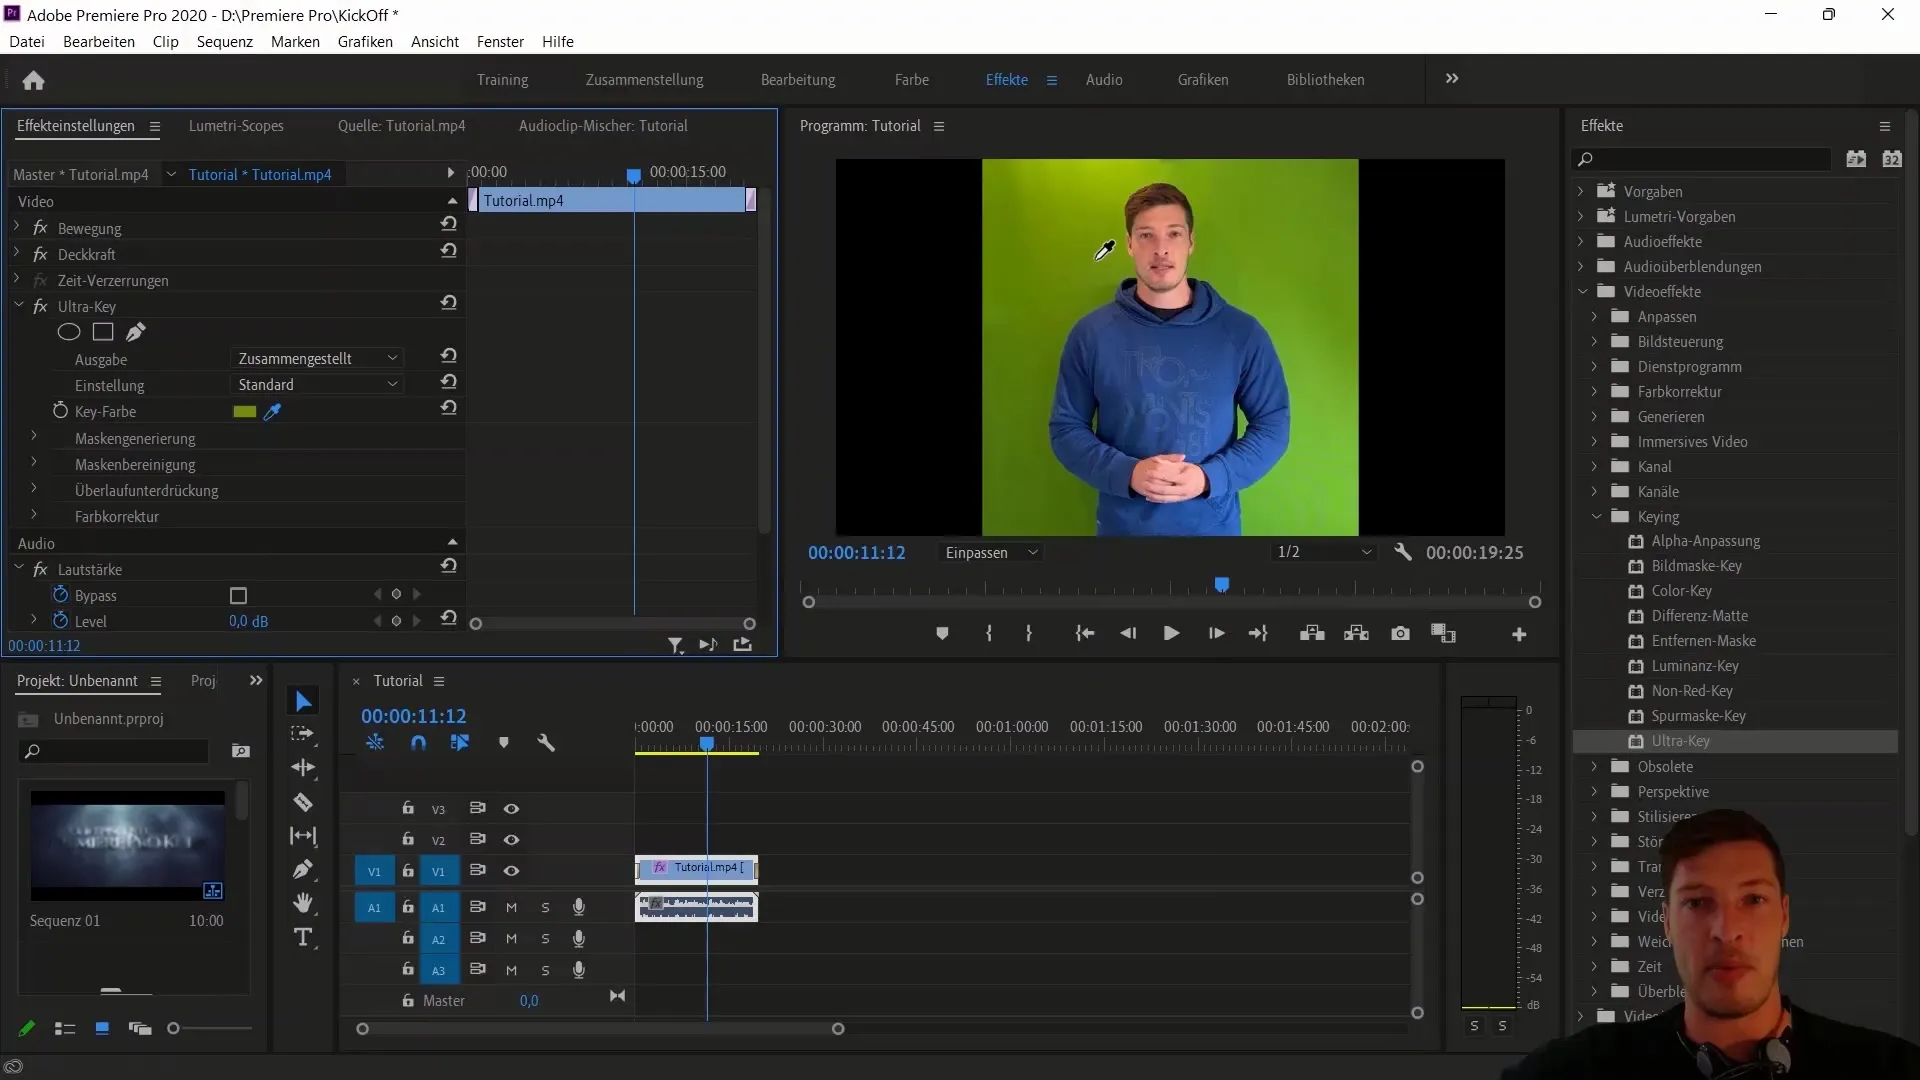Select the Track Select Forward tool

[302, 734]
